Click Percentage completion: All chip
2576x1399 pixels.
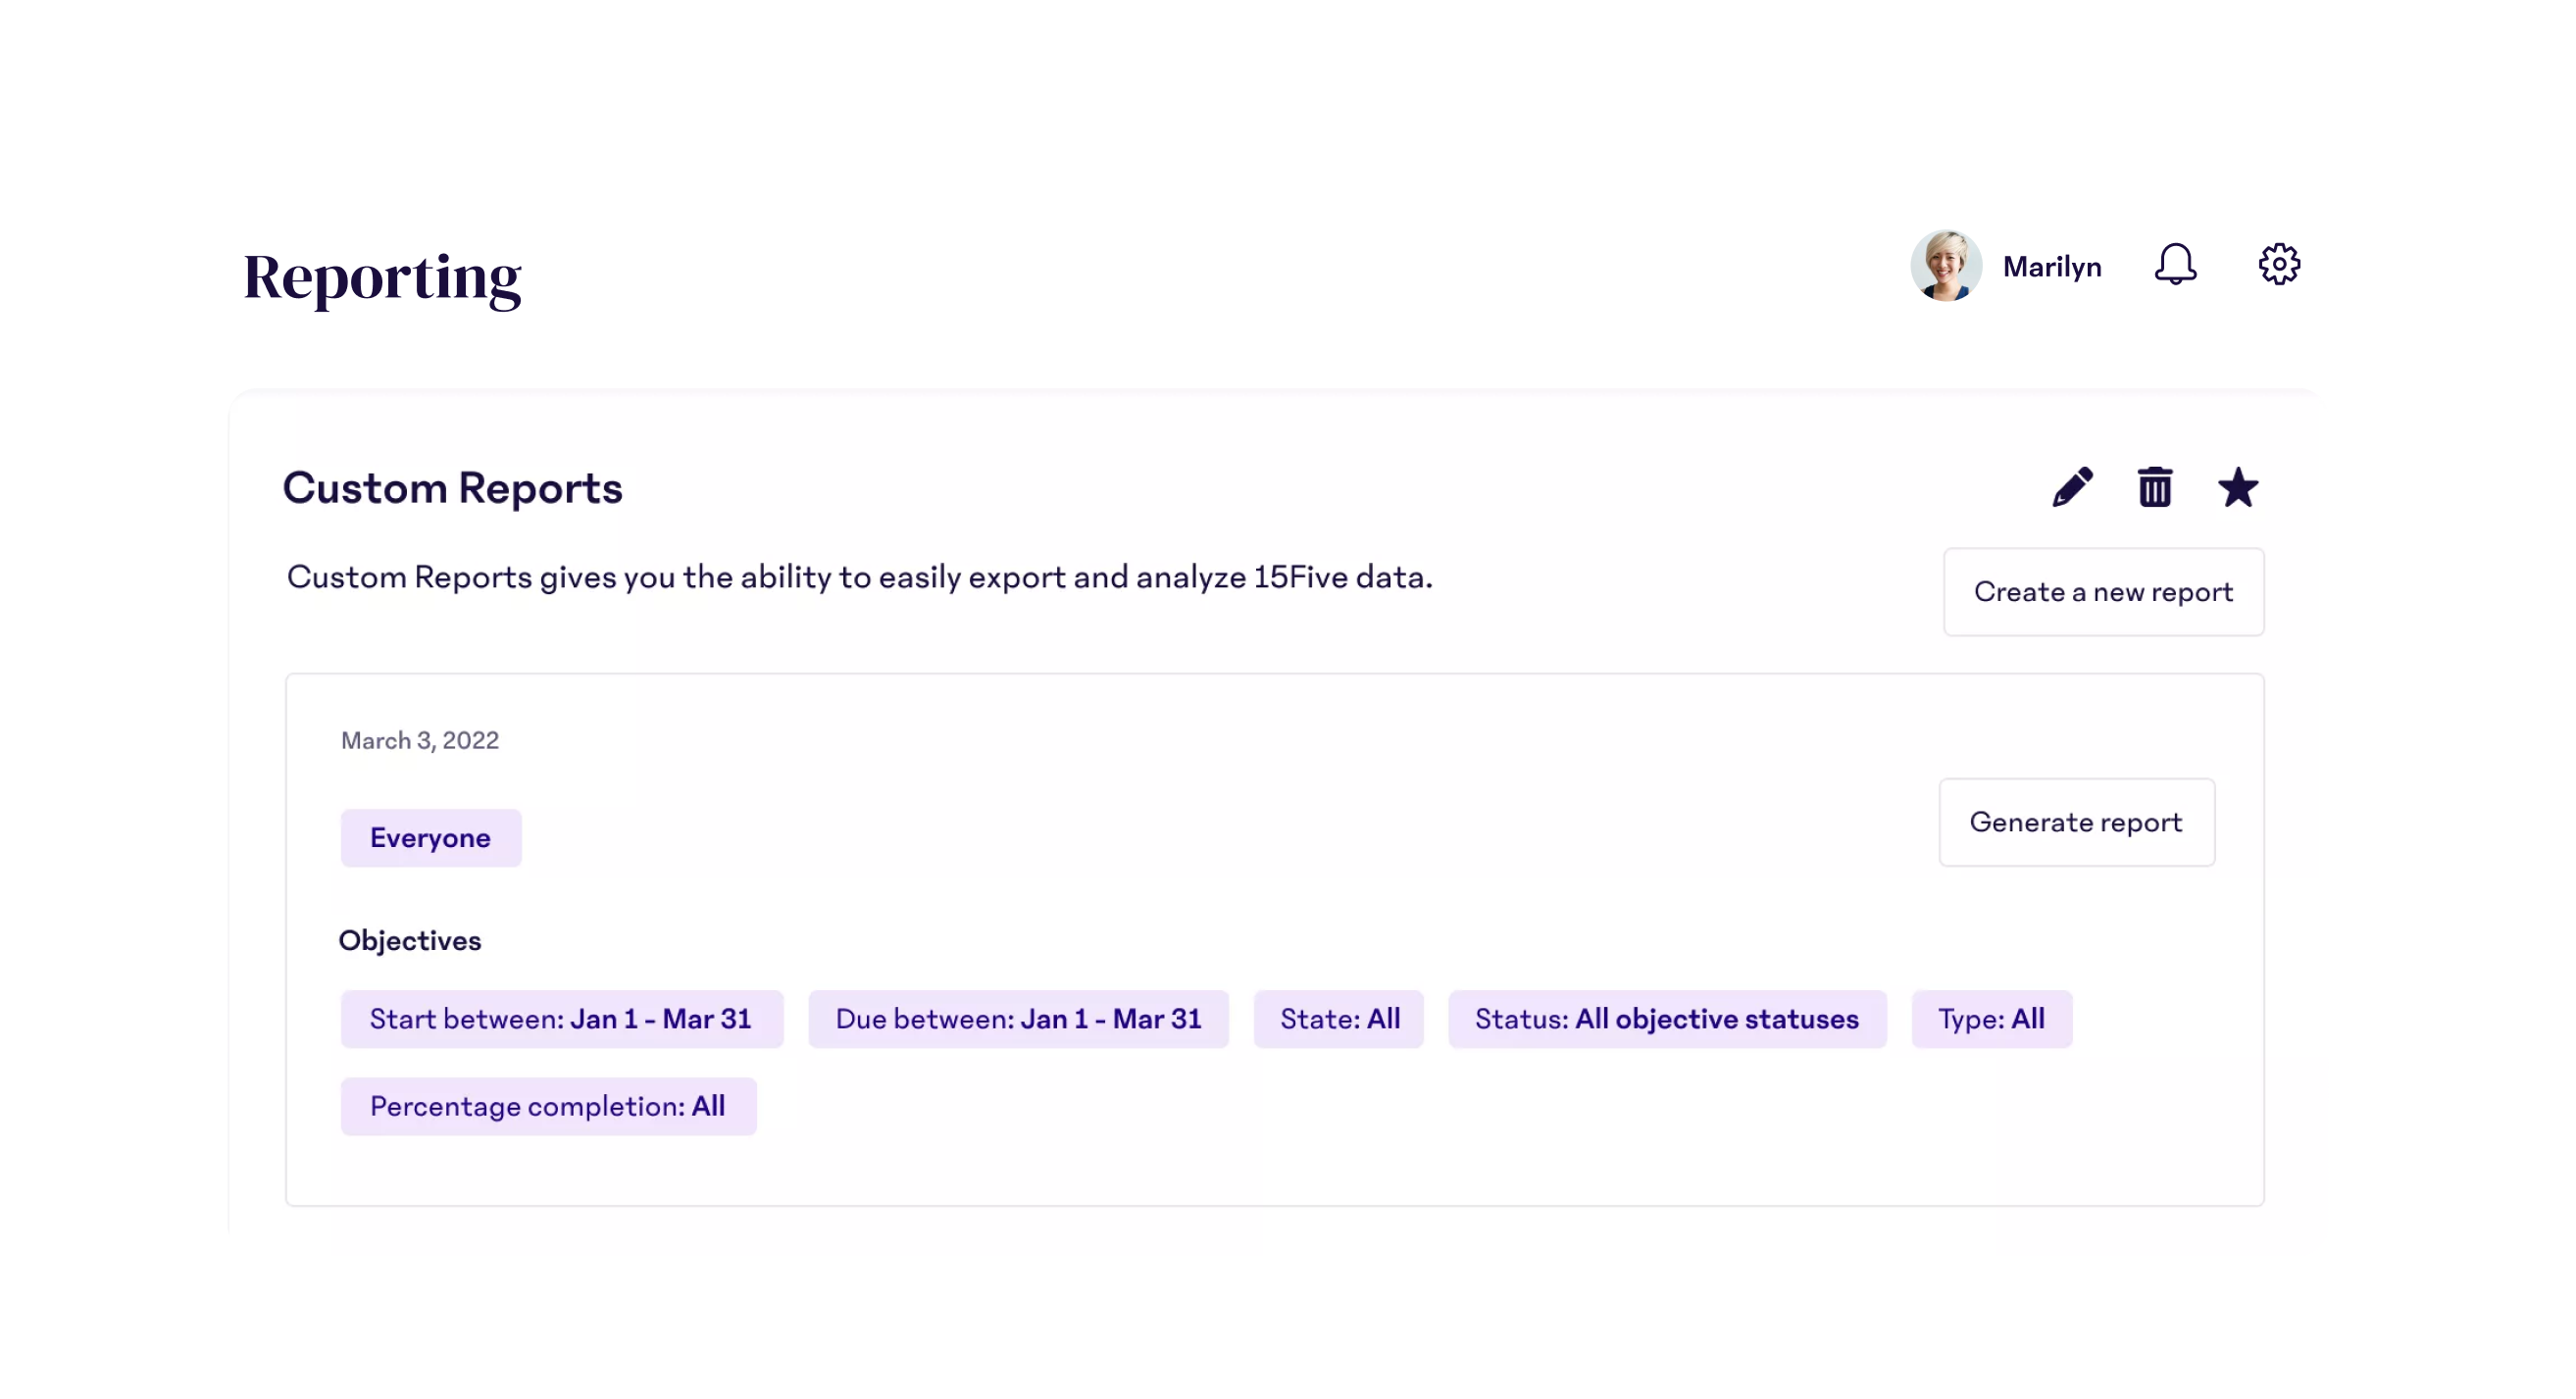click(548, 1106)
